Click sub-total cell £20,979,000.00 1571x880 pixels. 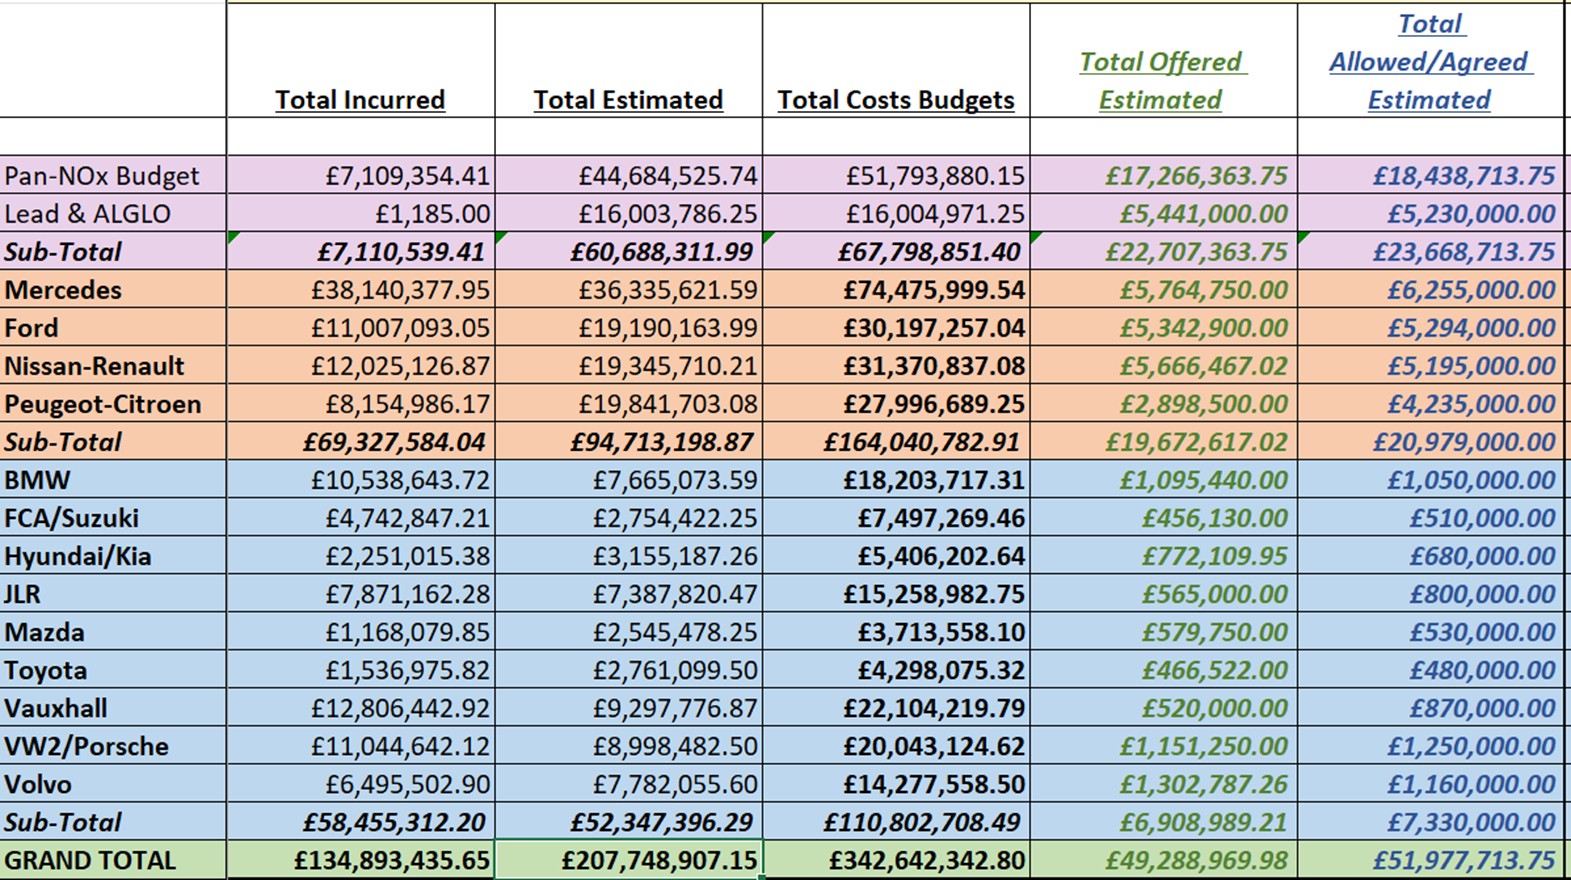(x=1431, y=442)
